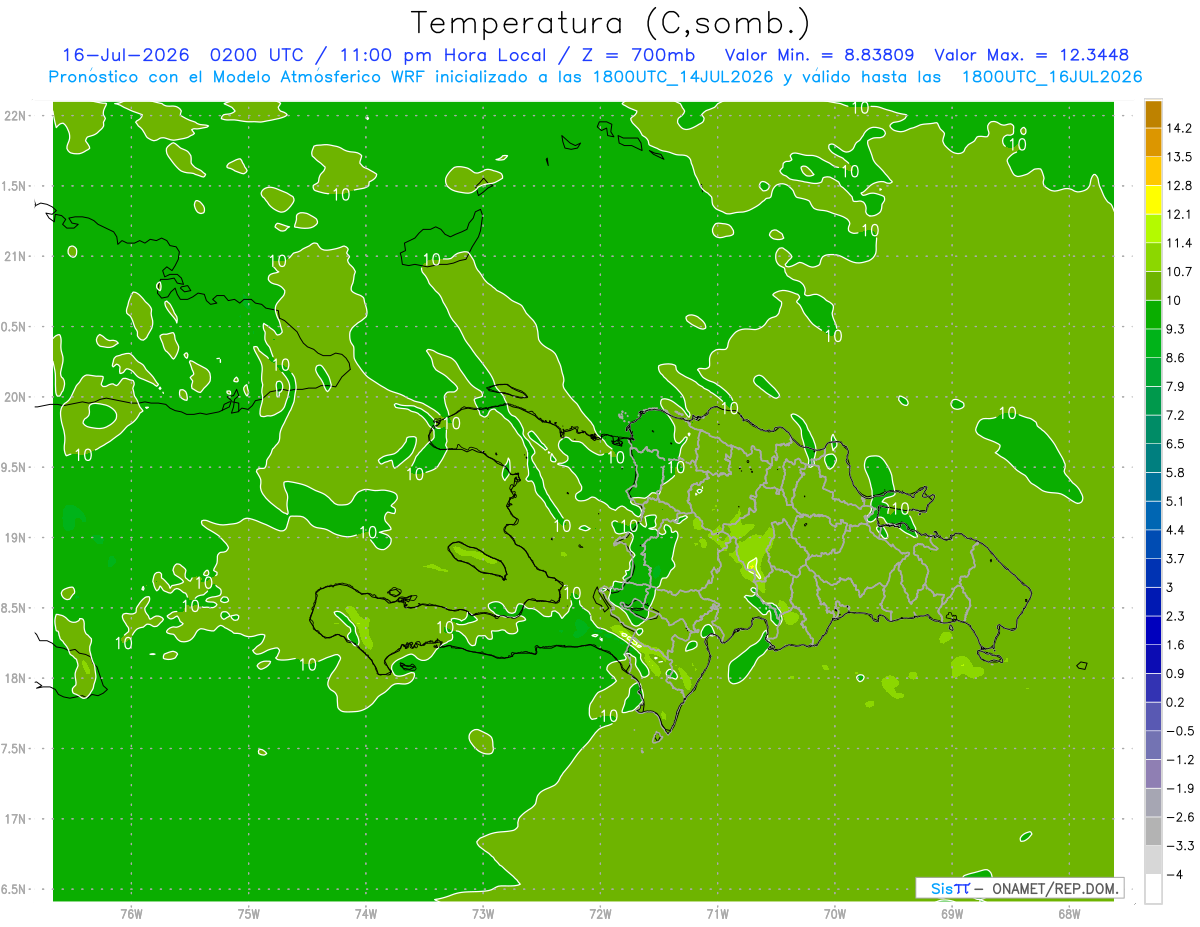Click the 14.2 colorbar label
1200x927 pixels.
click(1179, 128)
